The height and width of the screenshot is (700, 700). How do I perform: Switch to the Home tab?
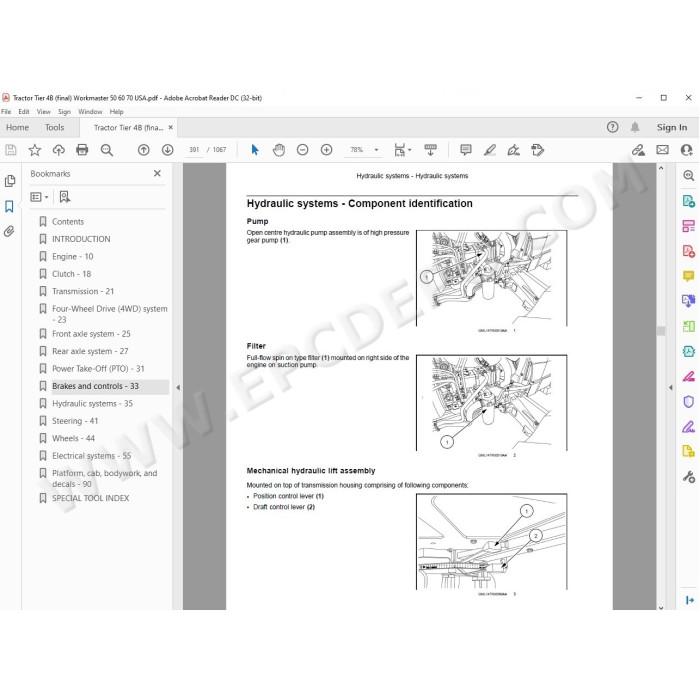[17, 127]
